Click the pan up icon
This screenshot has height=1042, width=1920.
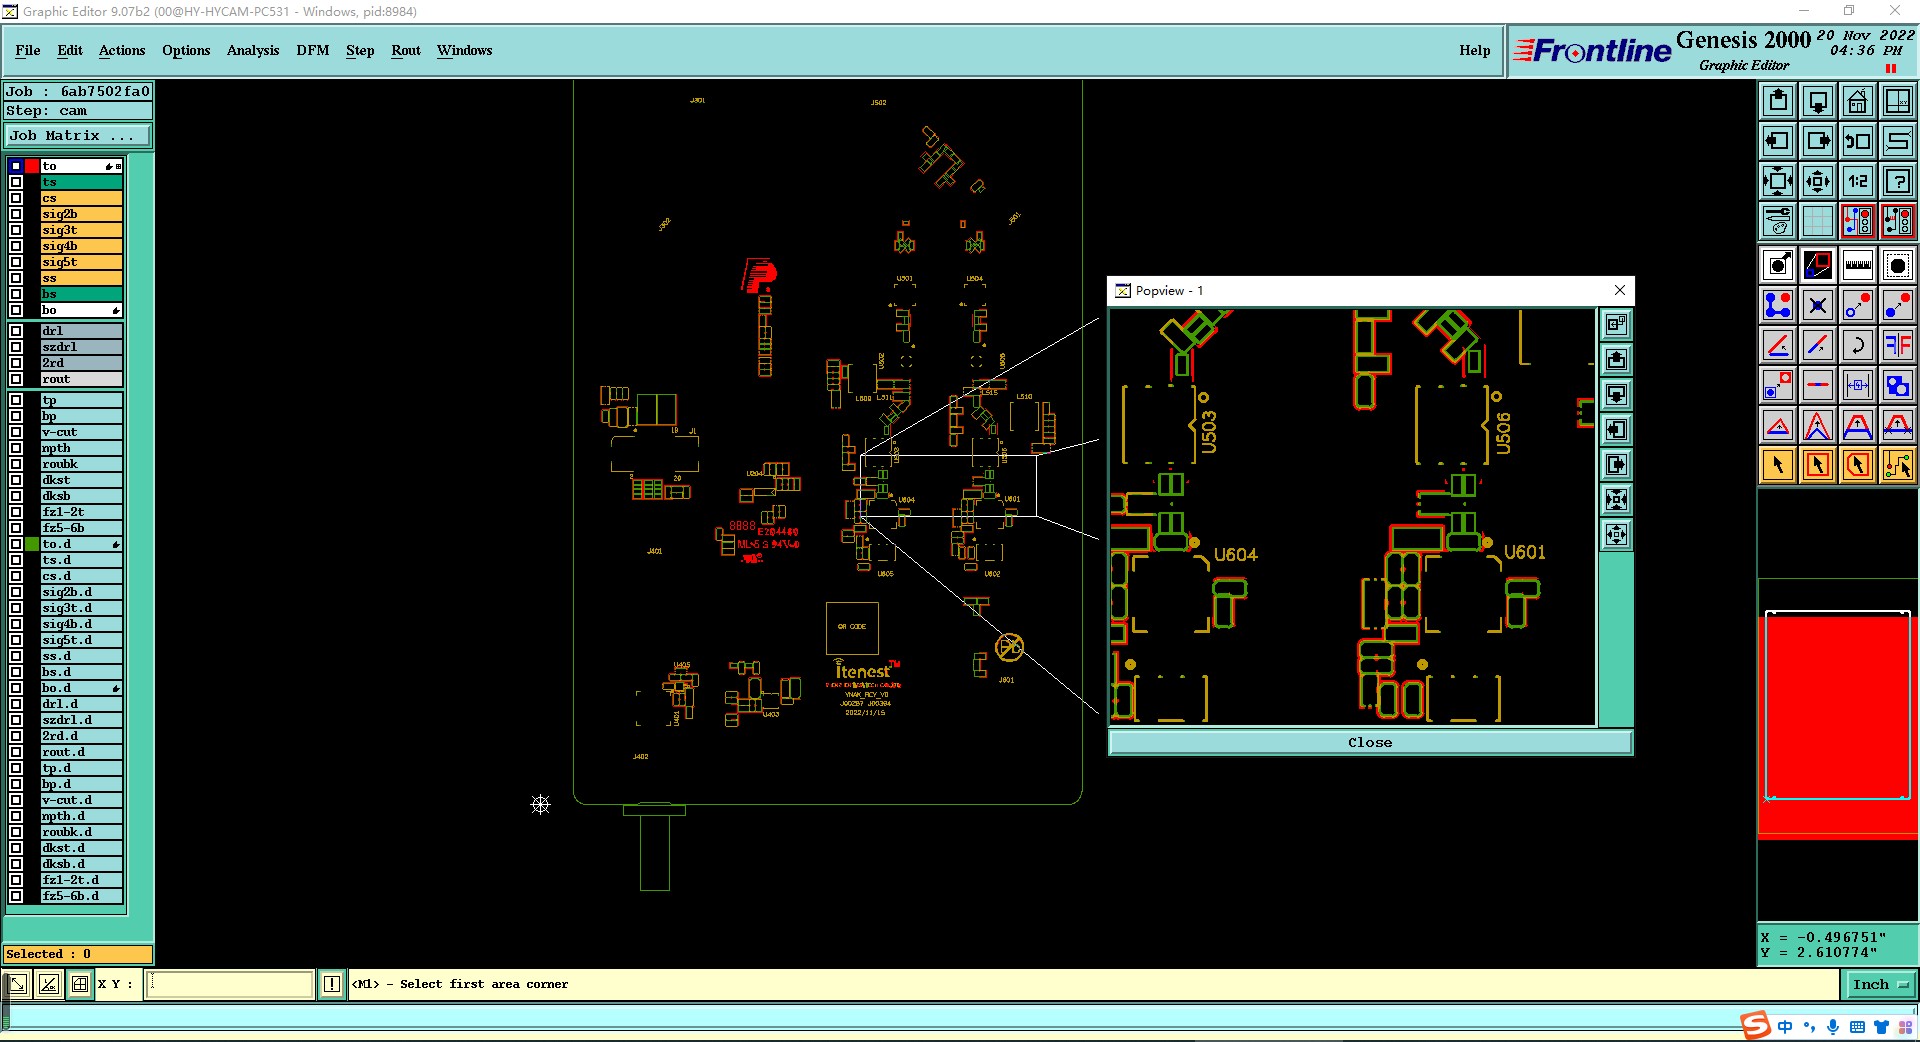pos(1778,101)
